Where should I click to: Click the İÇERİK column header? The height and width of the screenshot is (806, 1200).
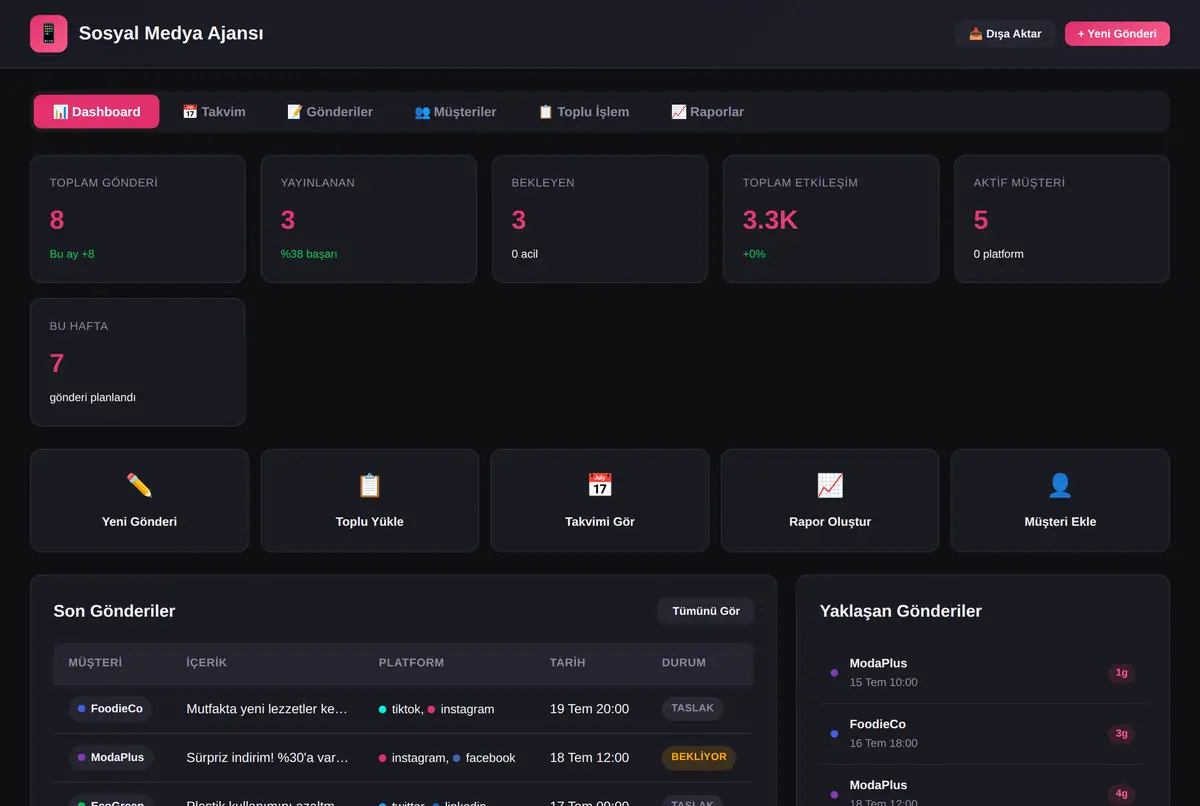(x=207, y=663)
